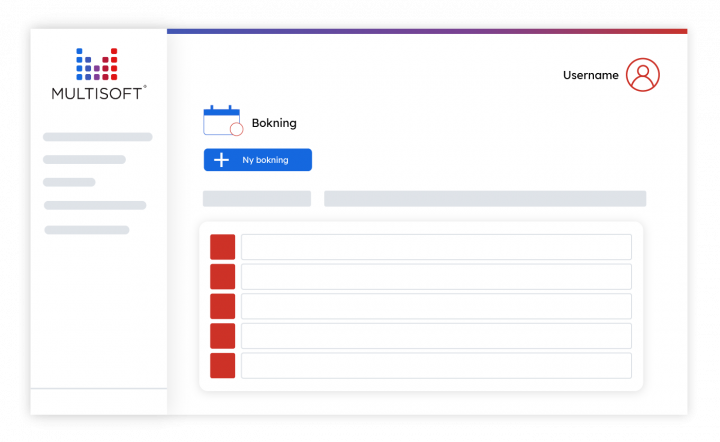This screenshot has width=720, height=442.
Task: Click the fourth booking row field
Action: click(436, 336)
